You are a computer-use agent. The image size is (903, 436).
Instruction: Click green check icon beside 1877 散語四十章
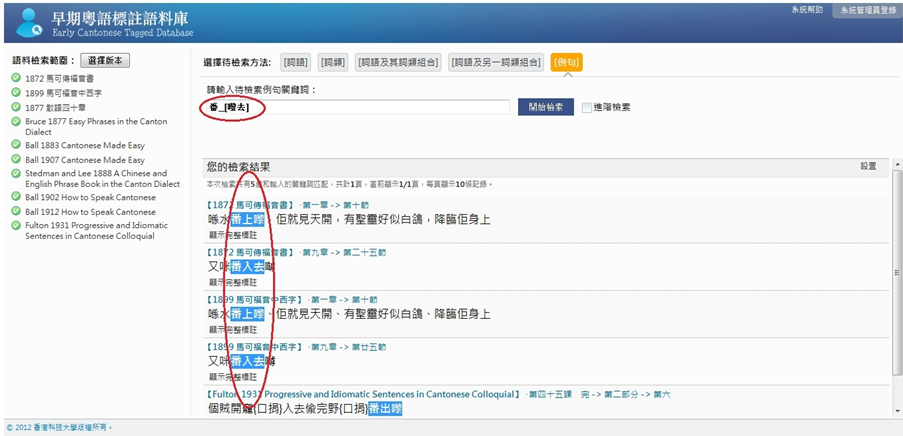16,107
